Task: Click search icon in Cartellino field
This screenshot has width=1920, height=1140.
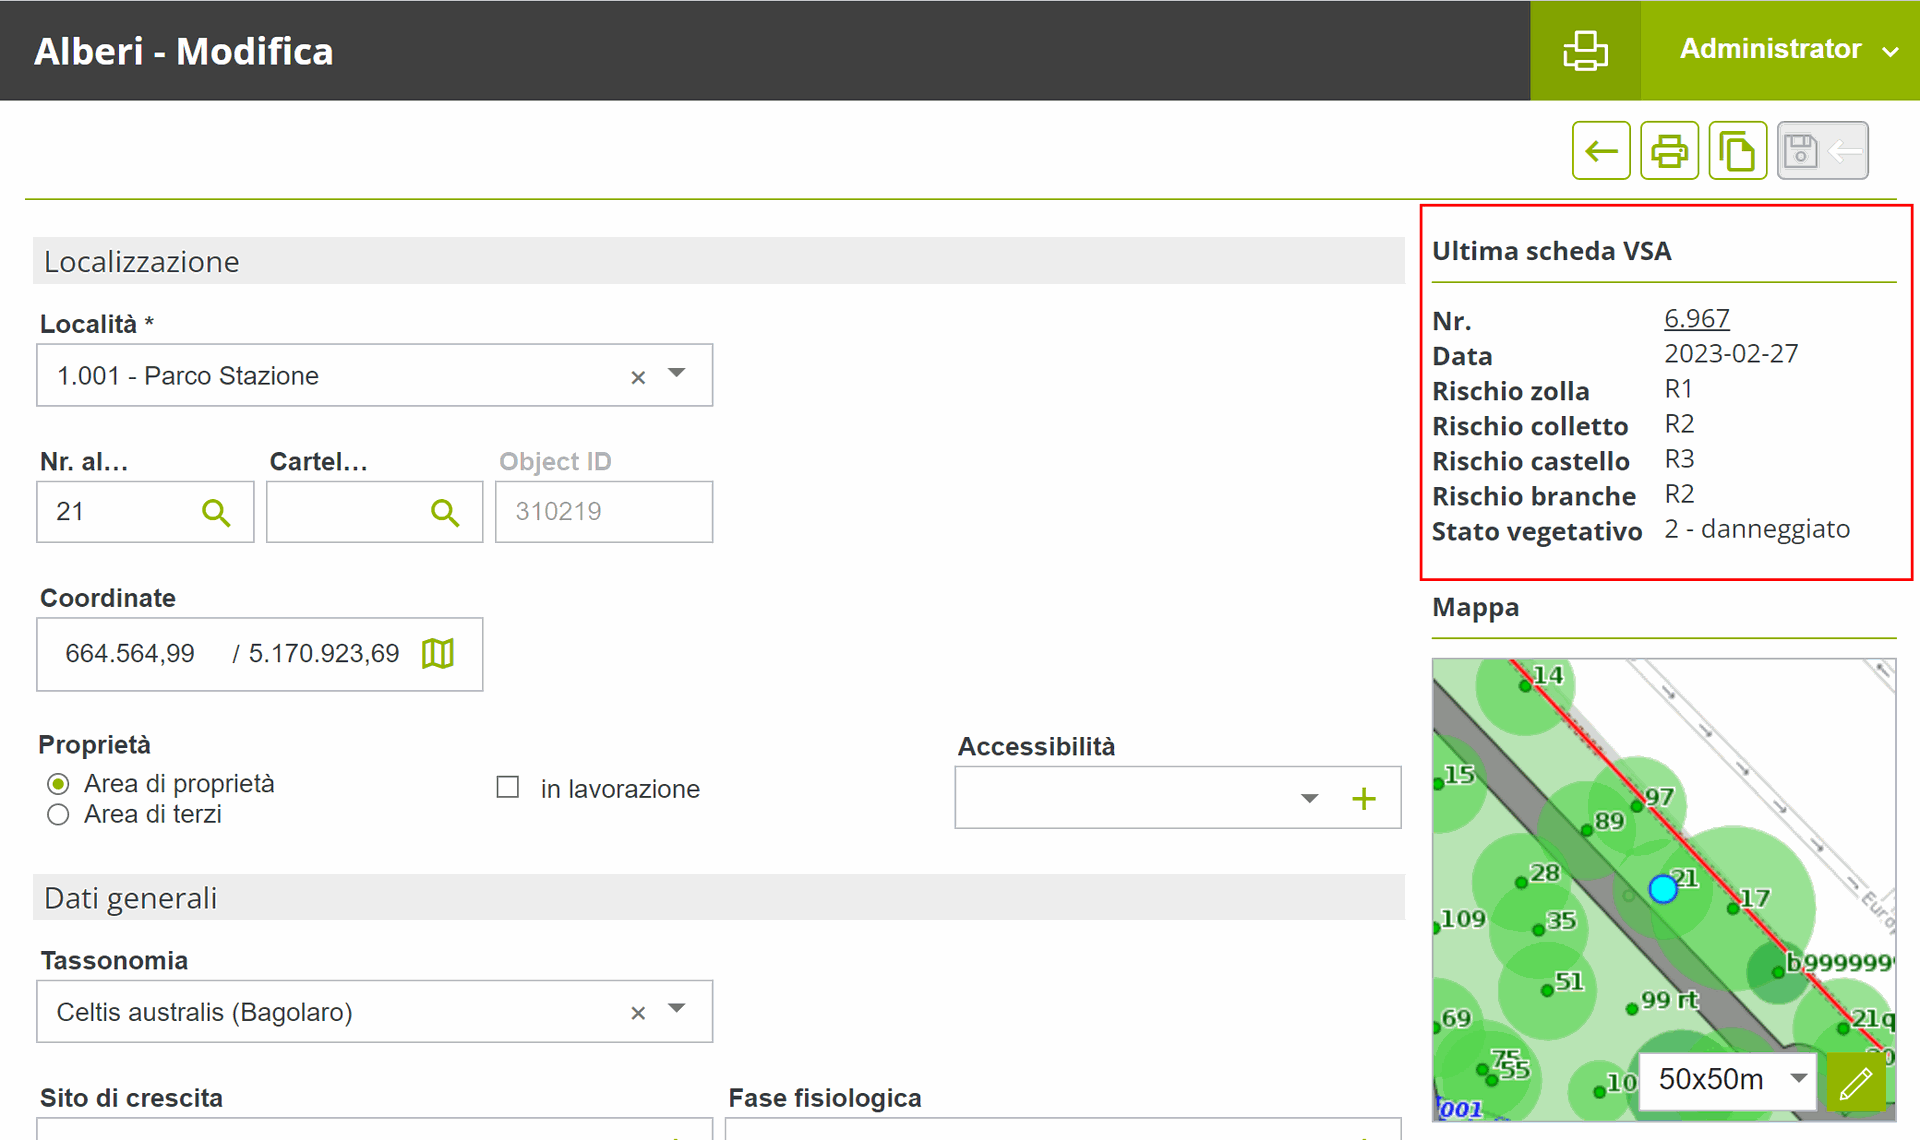Action: 444,512
